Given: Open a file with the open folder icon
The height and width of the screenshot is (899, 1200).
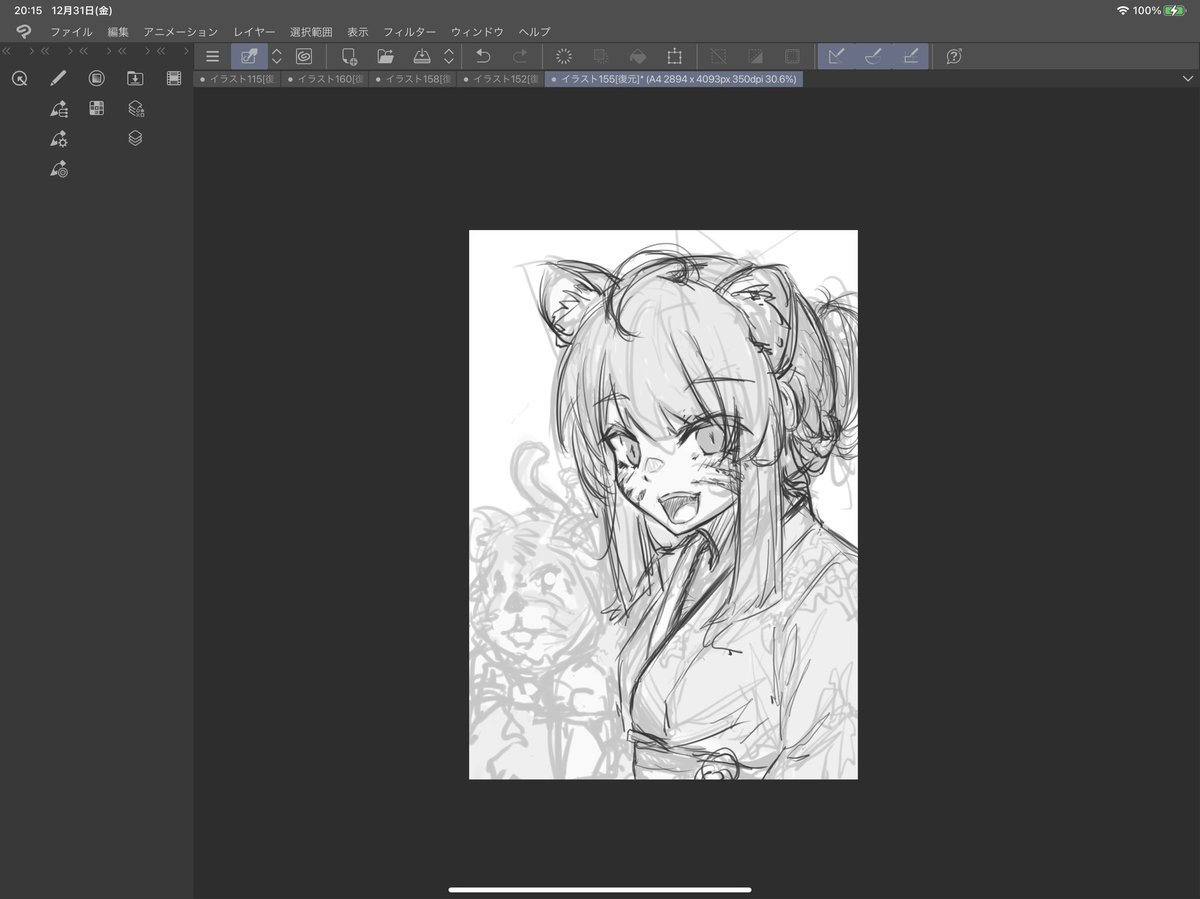Looking at the screenshot, I should [385, 56].
